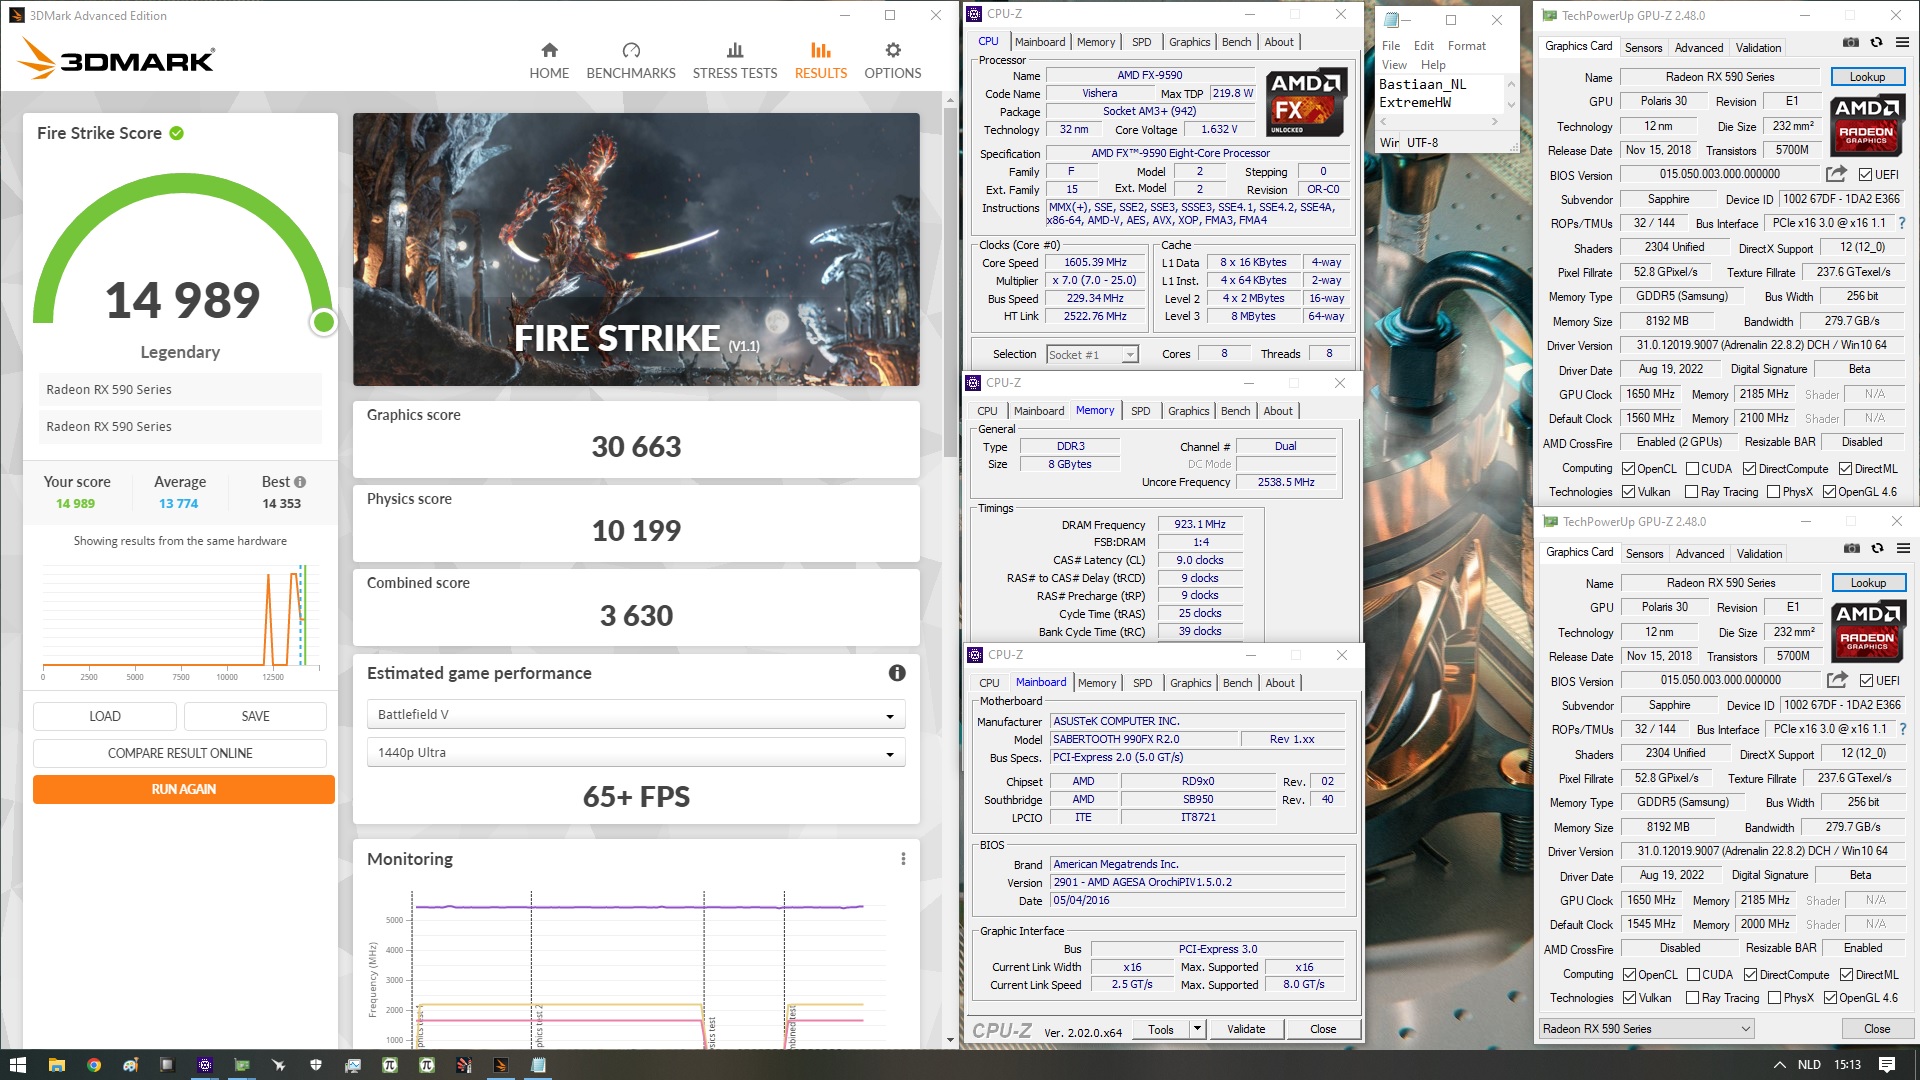Click the Close button in lower GPU-Z
1920x1080 pixels.
(x=1877, y=1029)
